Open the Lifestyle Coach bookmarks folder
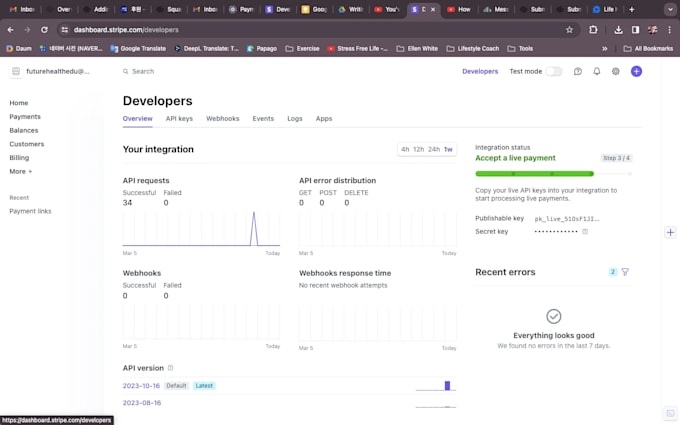Image resolution: width=680 pixels, height=425 pixels. pos(473,49)
